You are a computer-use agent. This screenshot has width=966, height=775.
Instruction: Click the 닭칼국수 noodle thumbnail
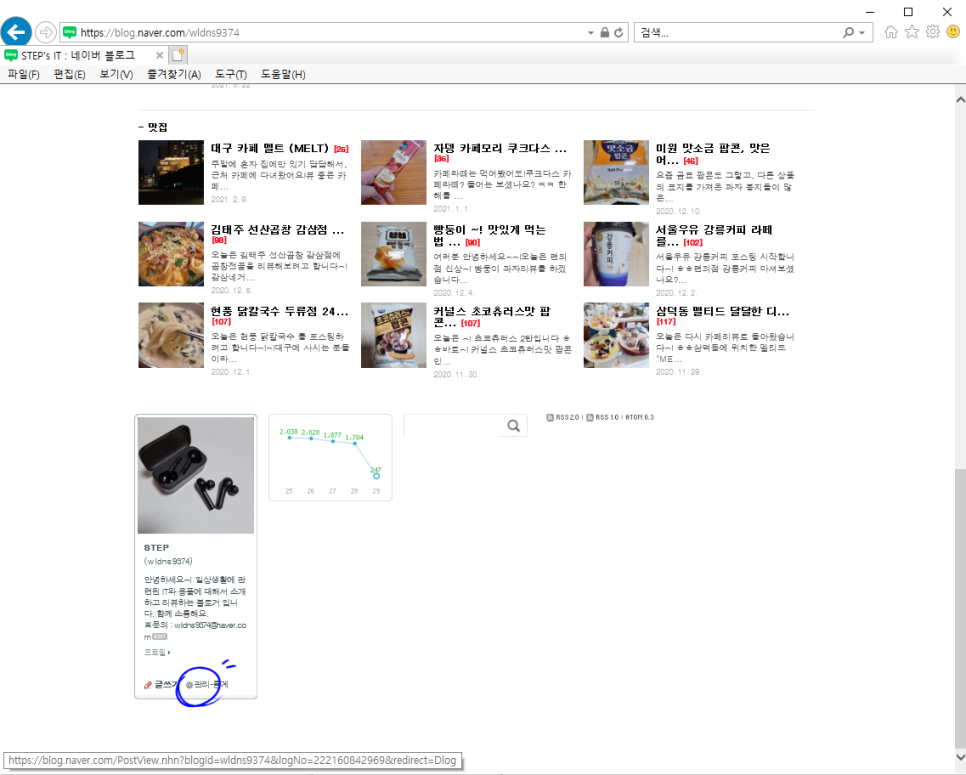pos(171,335)
